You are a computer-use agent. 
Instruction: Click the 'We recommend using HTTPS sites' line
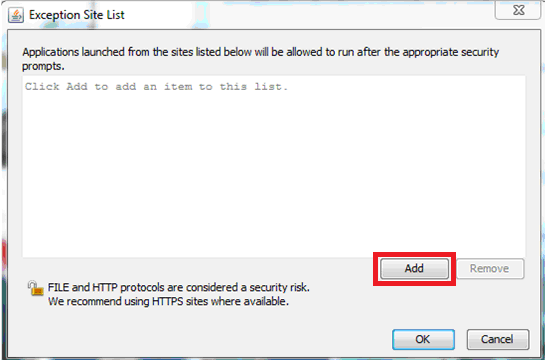(168, 301)
